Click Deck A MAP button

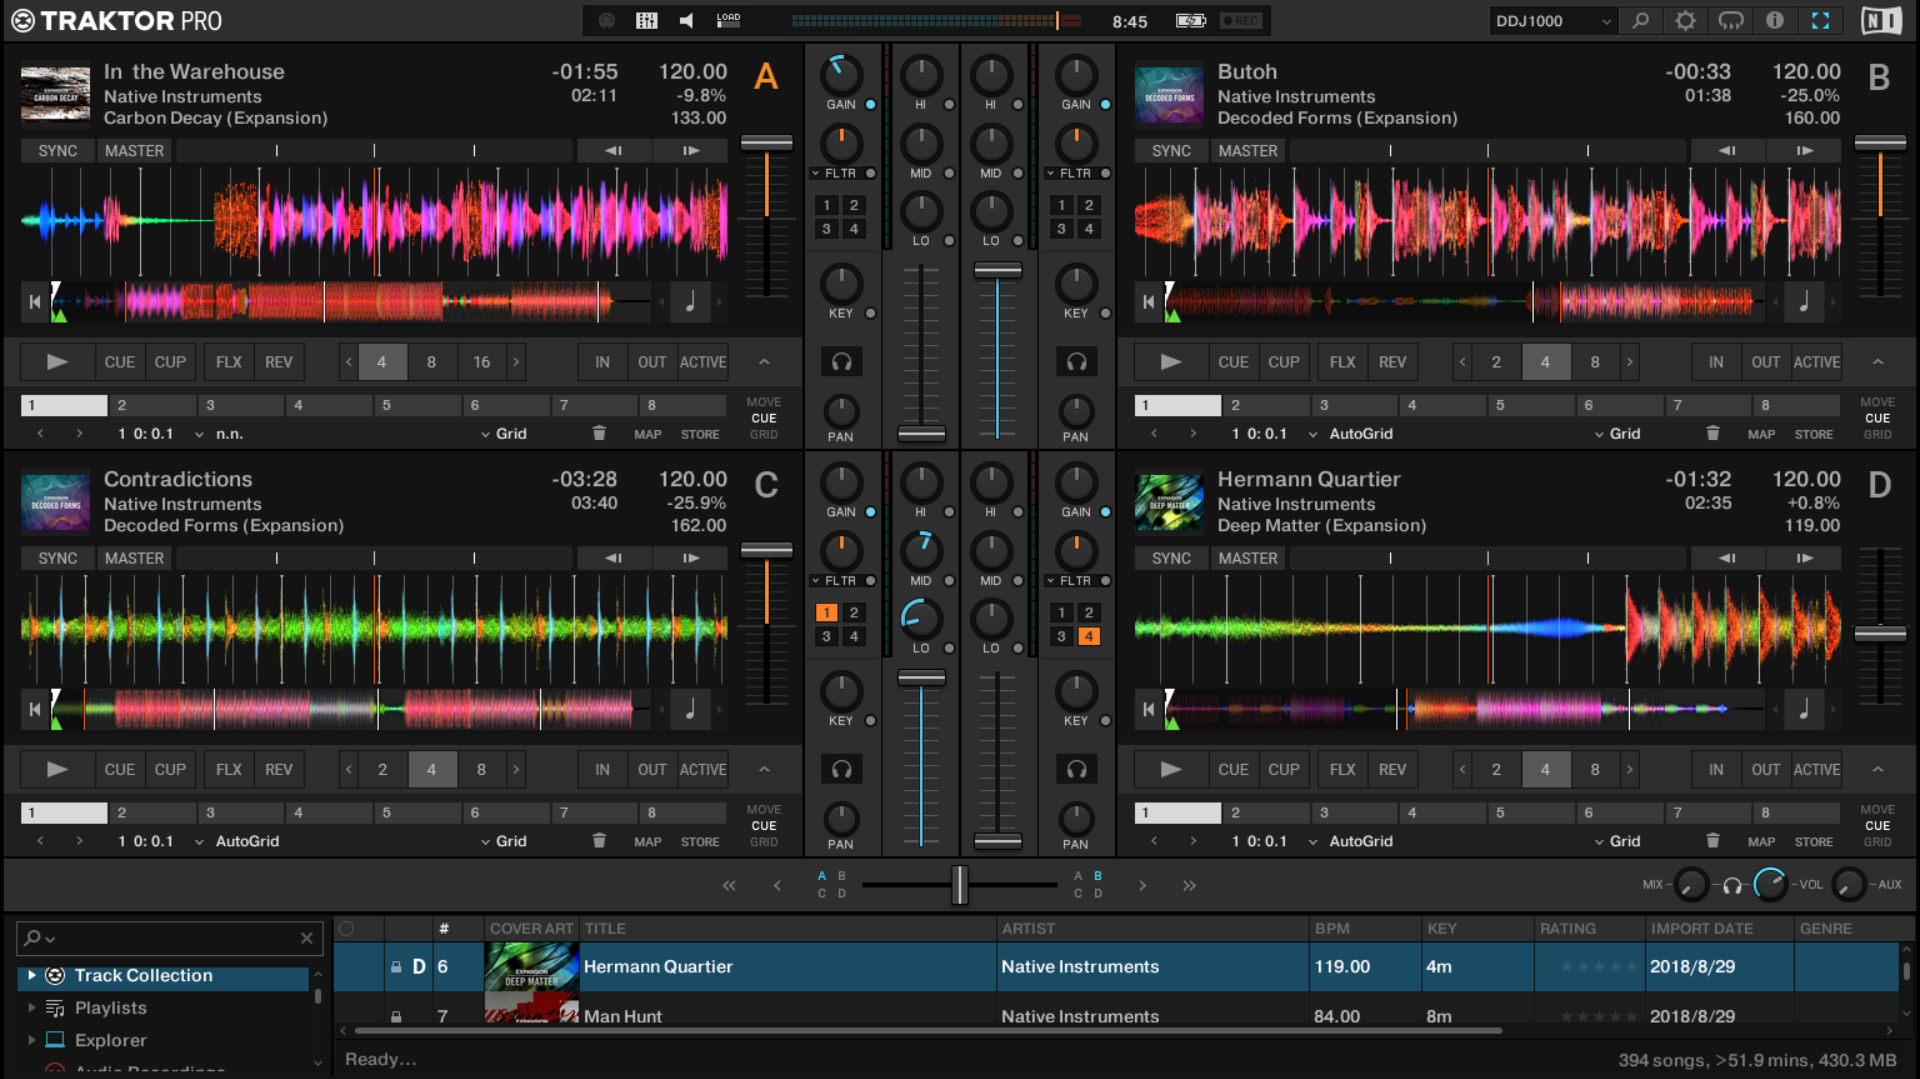coord(648,434)
